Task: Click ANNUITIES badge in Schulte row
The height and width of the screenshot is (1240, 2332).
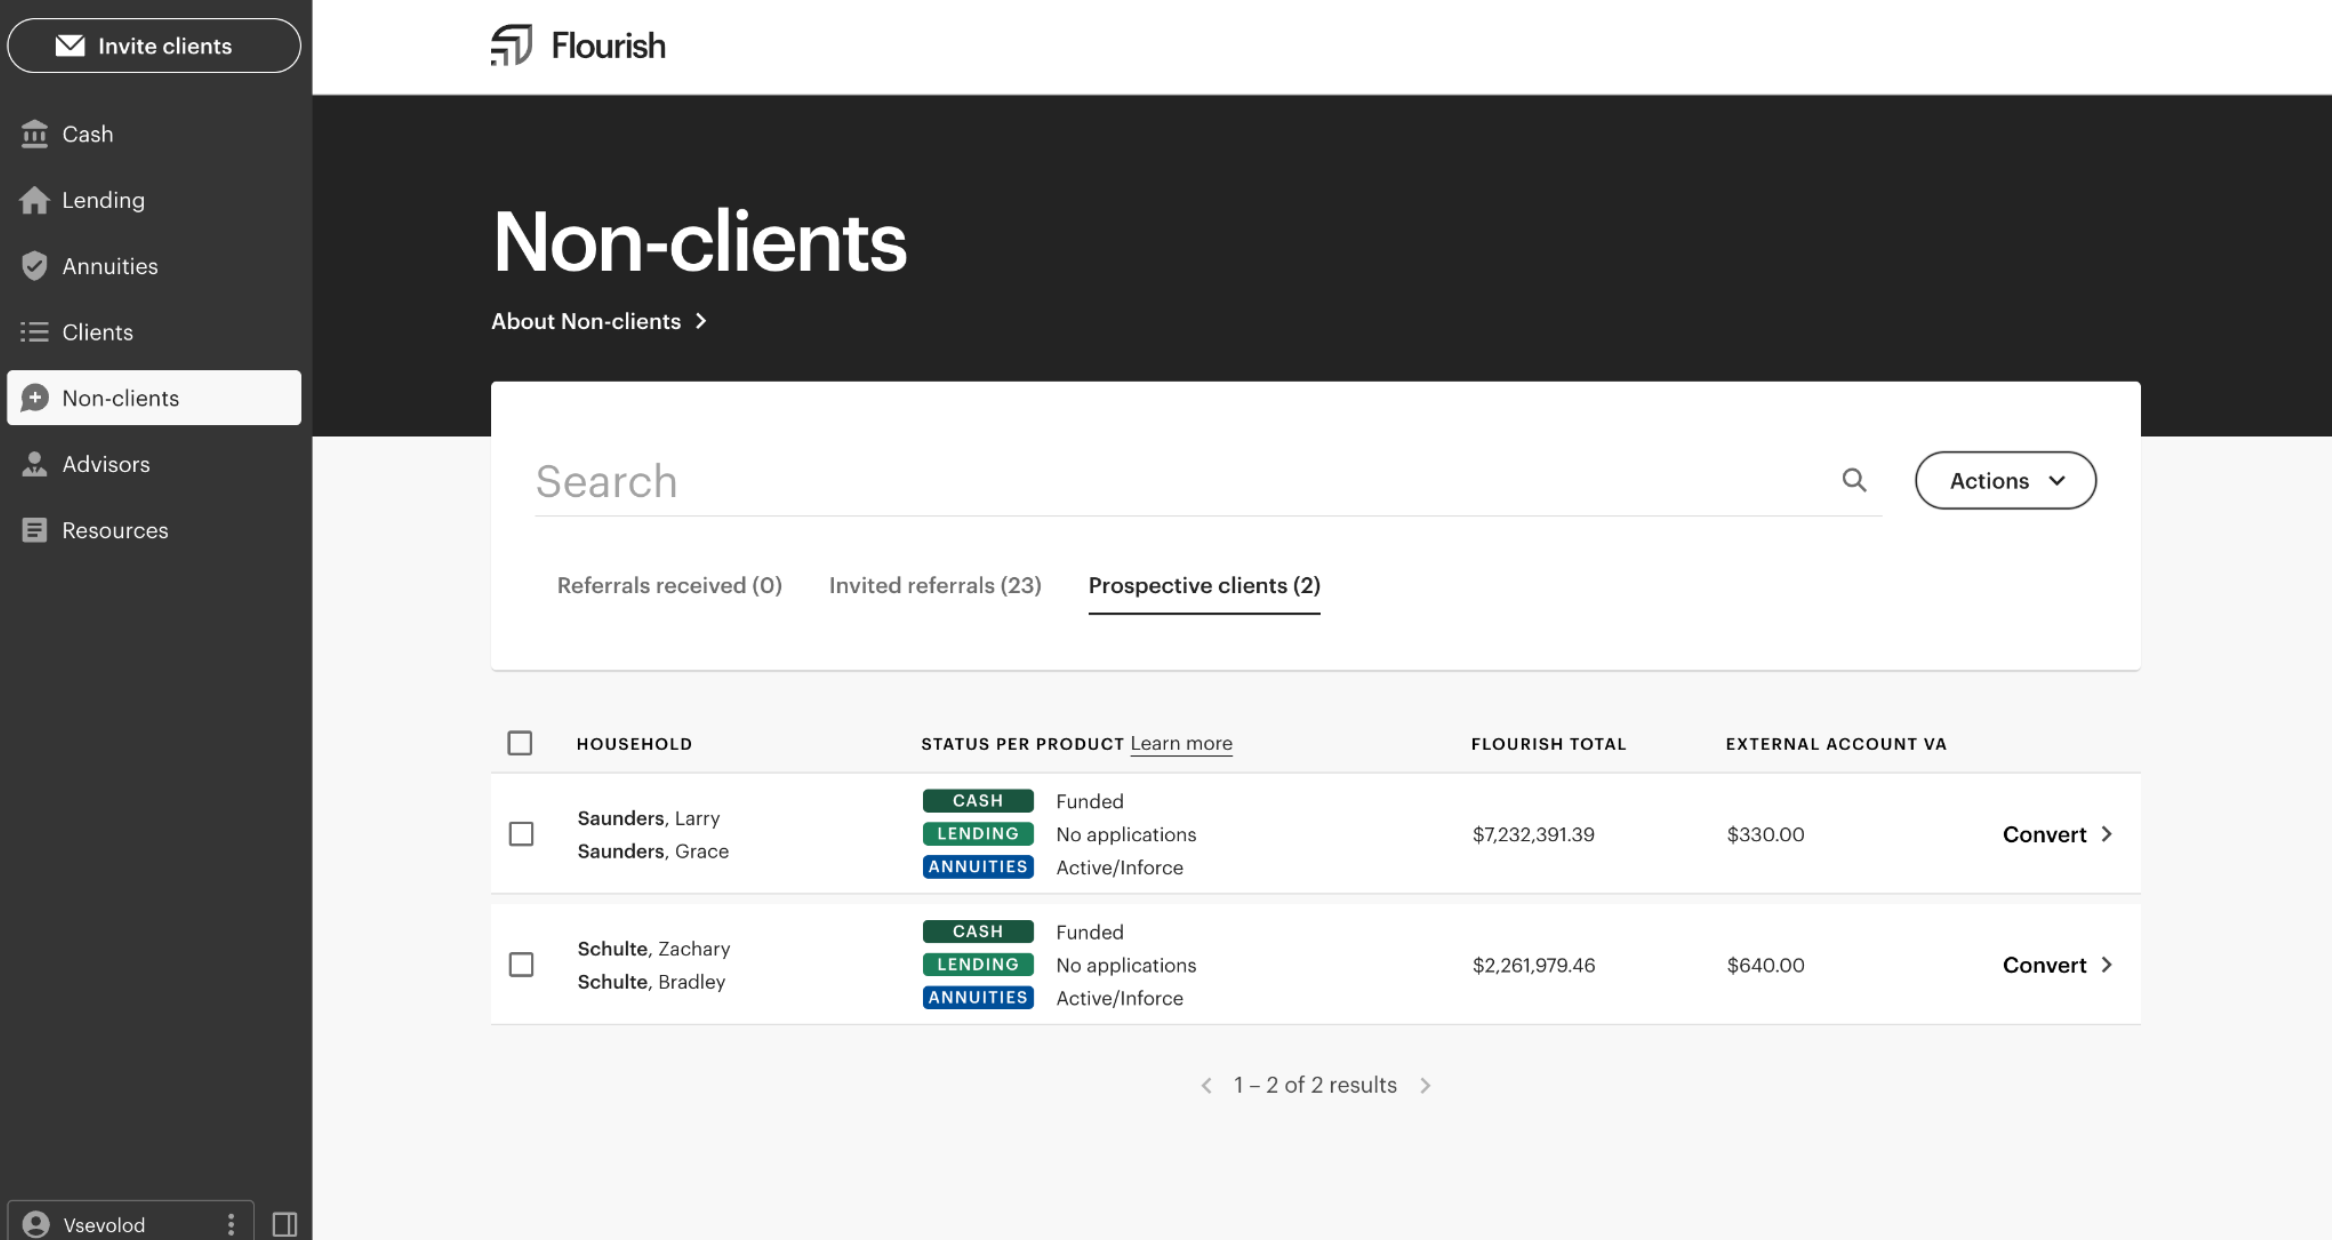Action: pos(978,997)
